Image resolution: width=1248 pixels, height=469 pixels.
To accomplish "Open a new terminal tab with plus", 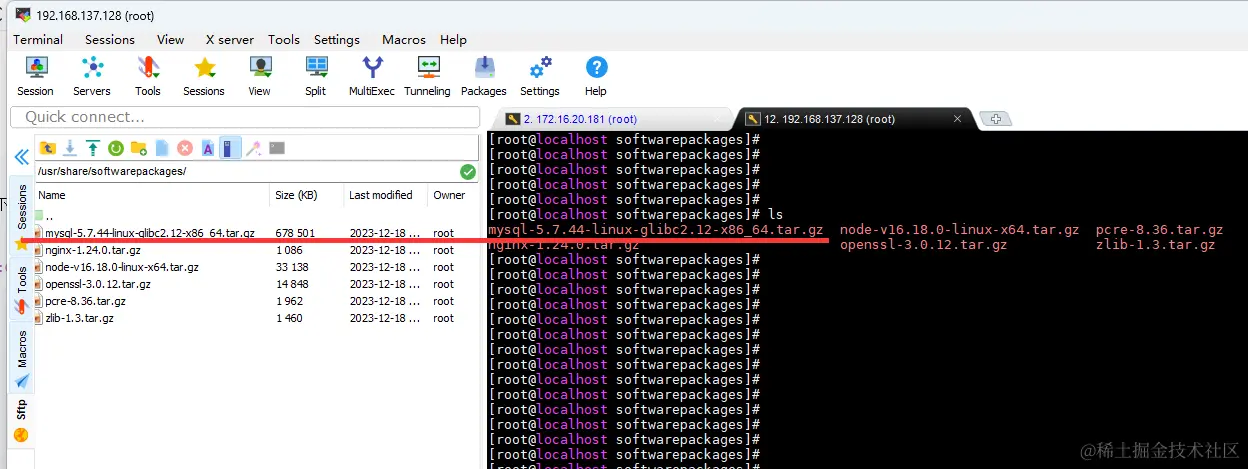I will pyautogui.click(x=995, y=119).
